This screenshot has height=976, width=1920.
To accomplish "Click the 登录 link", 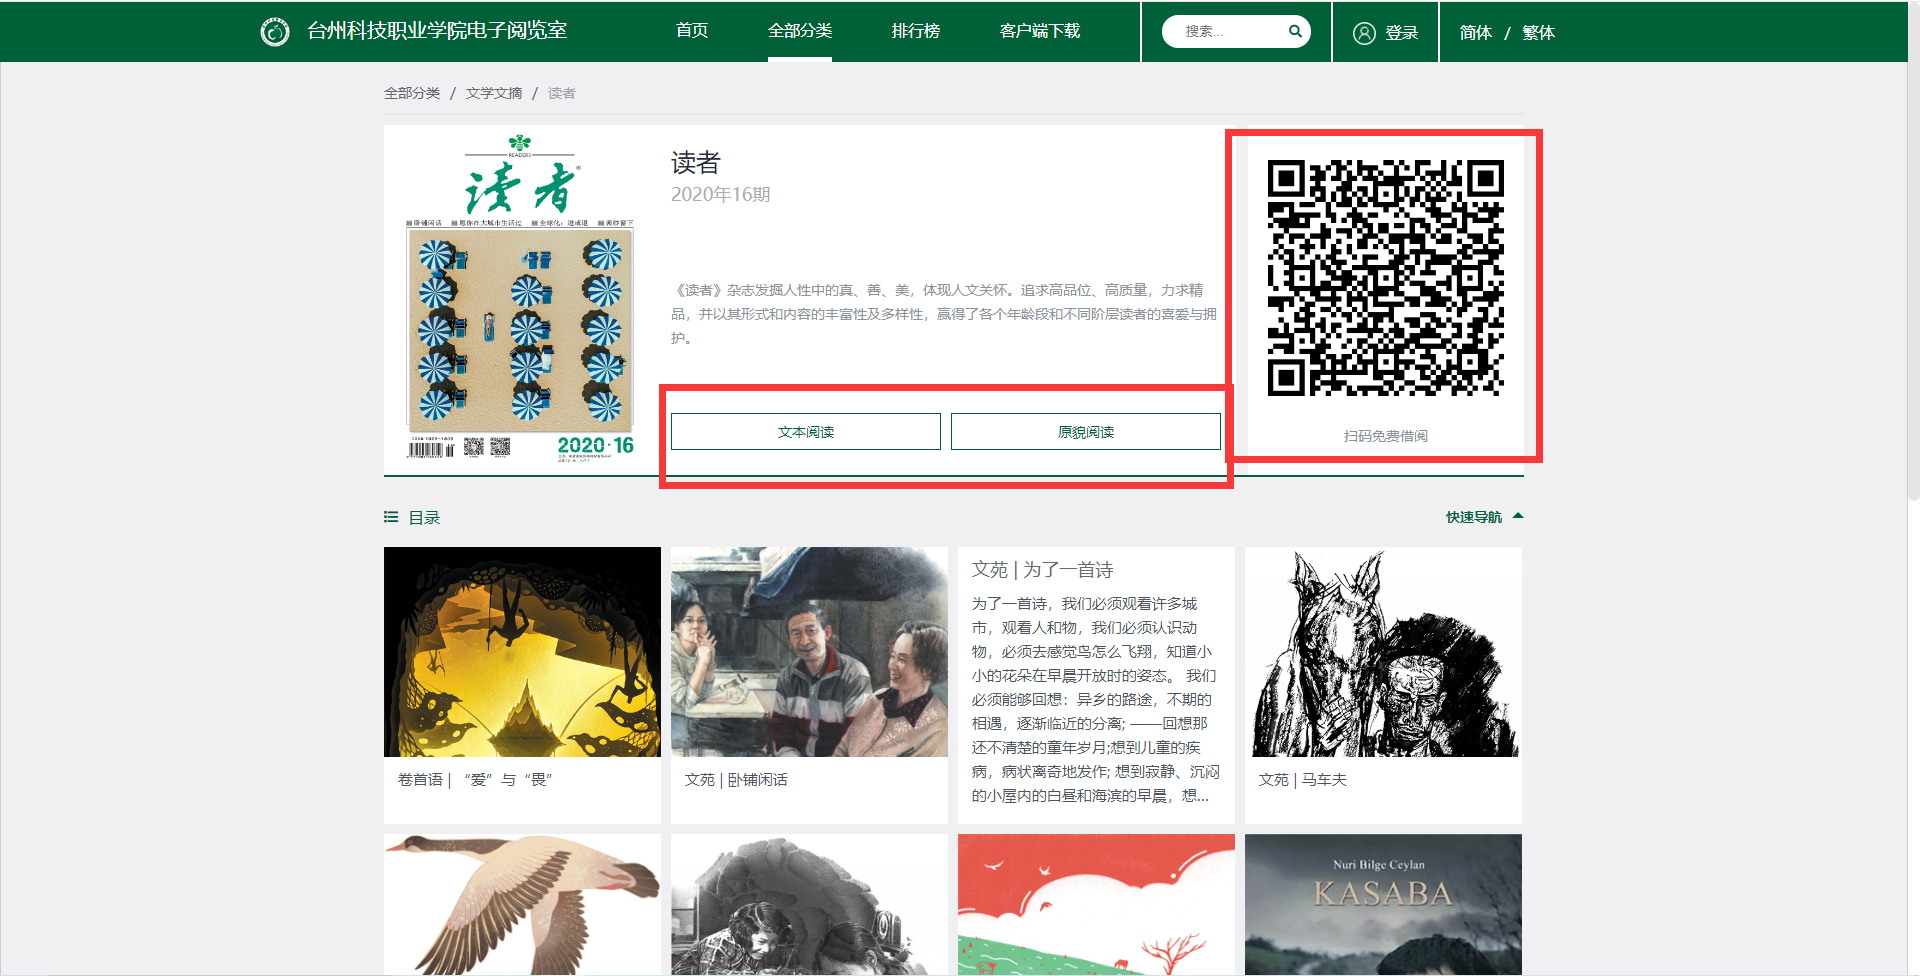I will click(x=1402, y=33).
